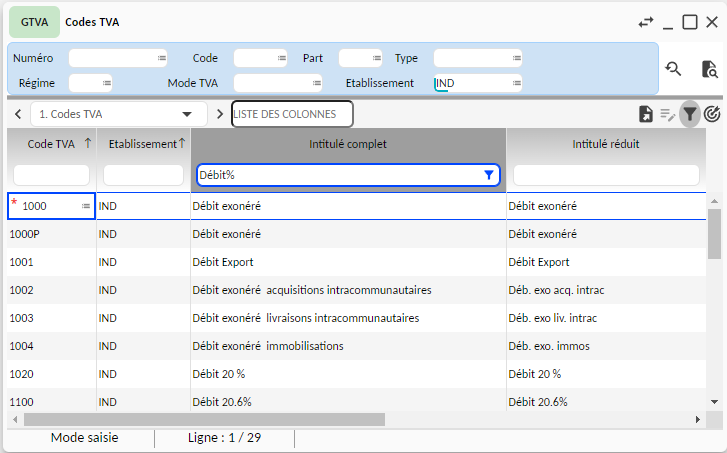Click blue funnel in Intitulé complet filter
Image resolution: width=727 pixels, height=453 pixels.
489,175
